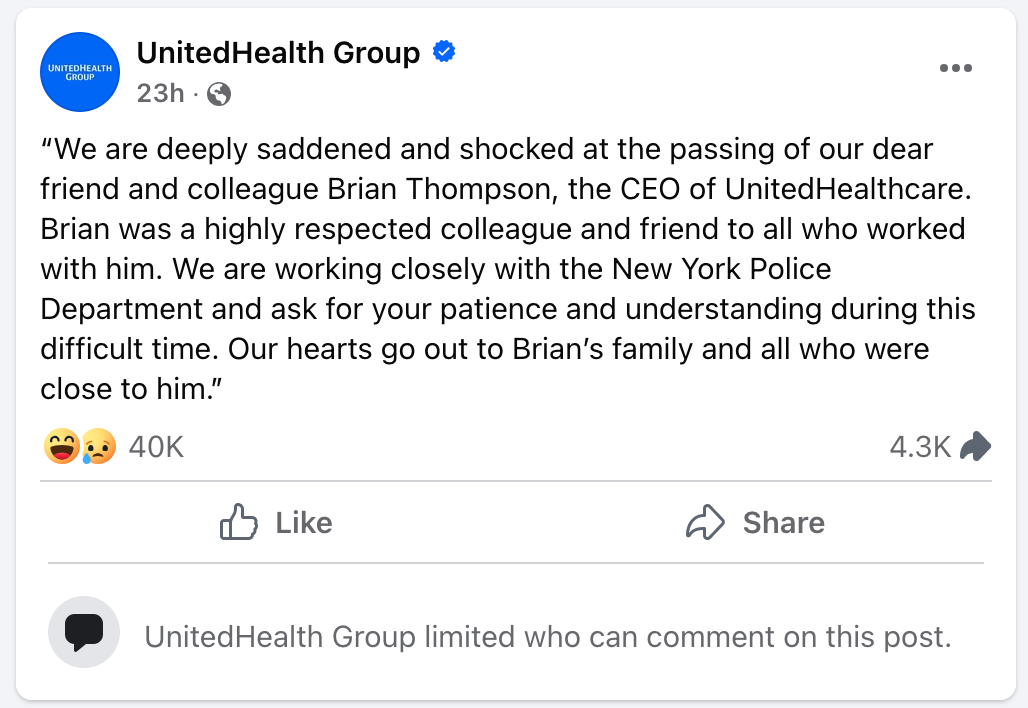Viewport: 1028px width, 708px height.
Task: Open the UnitedHealth Group profile picture
Action: 79,72
